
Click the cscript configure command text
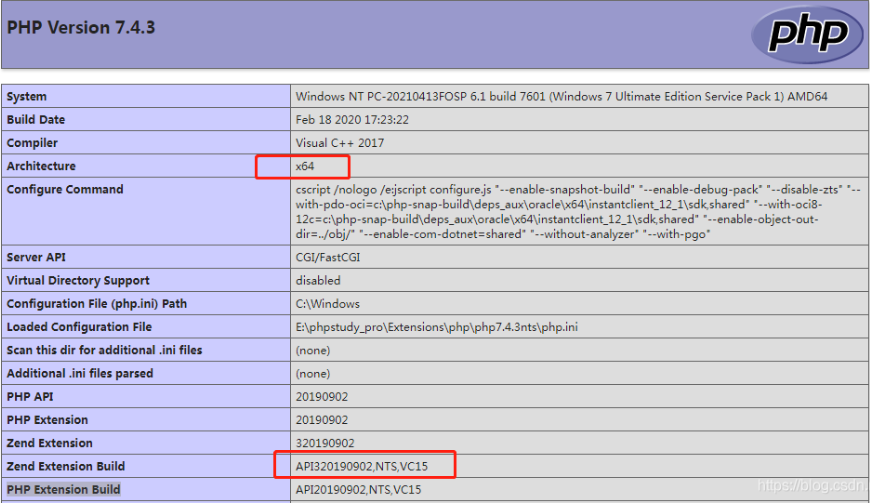coord(578,212)
